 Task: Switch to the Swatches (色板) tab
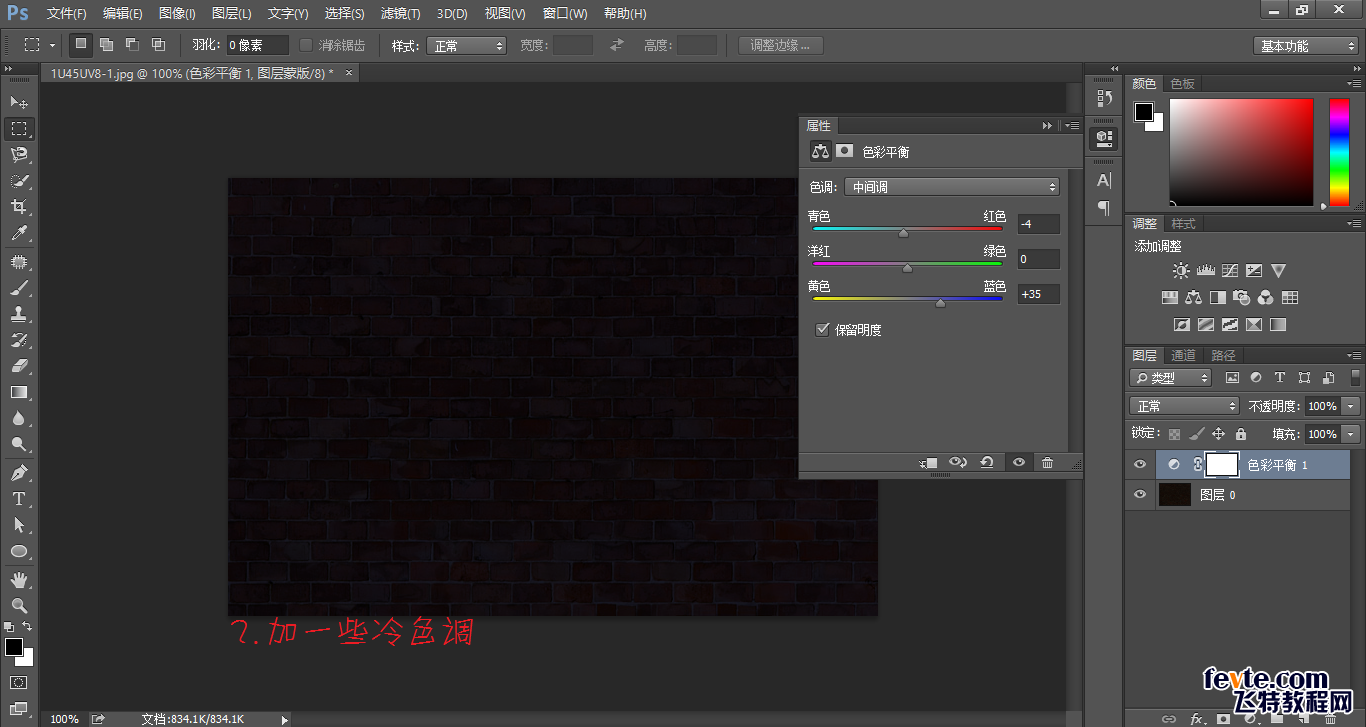point(1183,84)
